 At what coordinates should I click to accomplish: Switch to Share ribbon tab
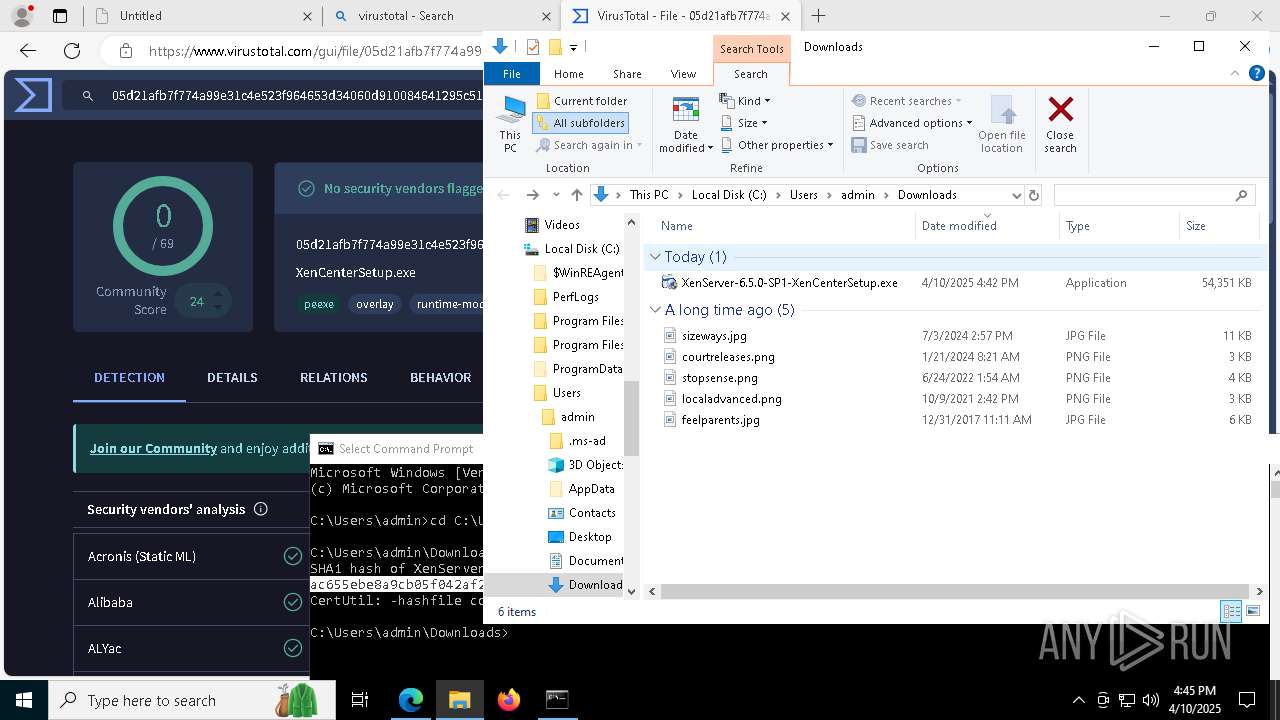tap(627, 74)
